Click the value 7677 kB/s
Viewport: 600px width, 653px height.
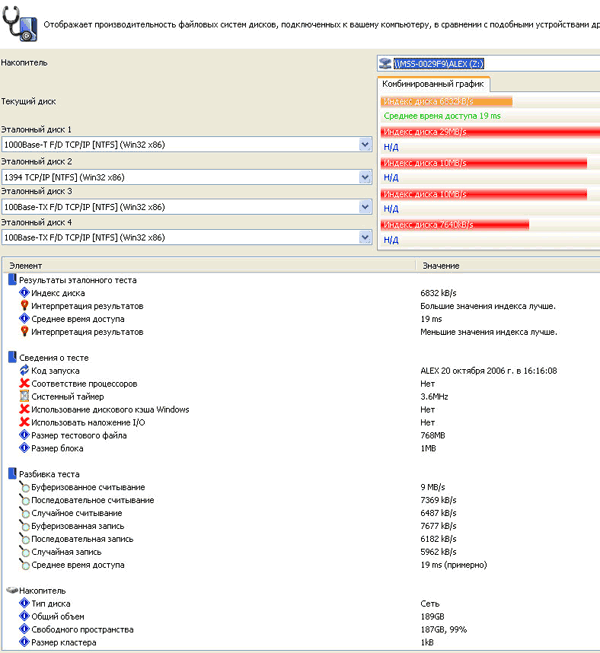tap(438, 526)
